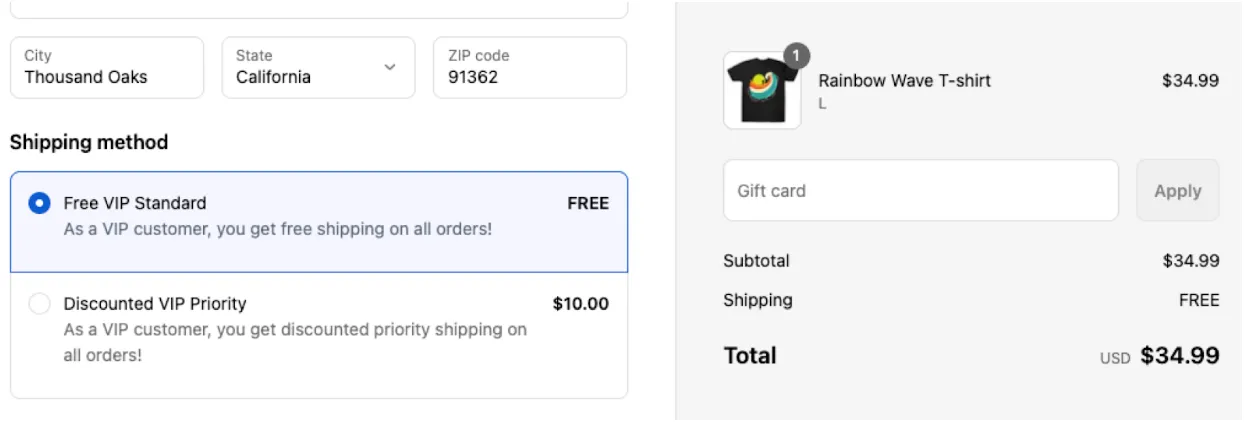Click the Subtotal label in order summary
This screenshot has height=426, width=1248.
pos(756,261)
